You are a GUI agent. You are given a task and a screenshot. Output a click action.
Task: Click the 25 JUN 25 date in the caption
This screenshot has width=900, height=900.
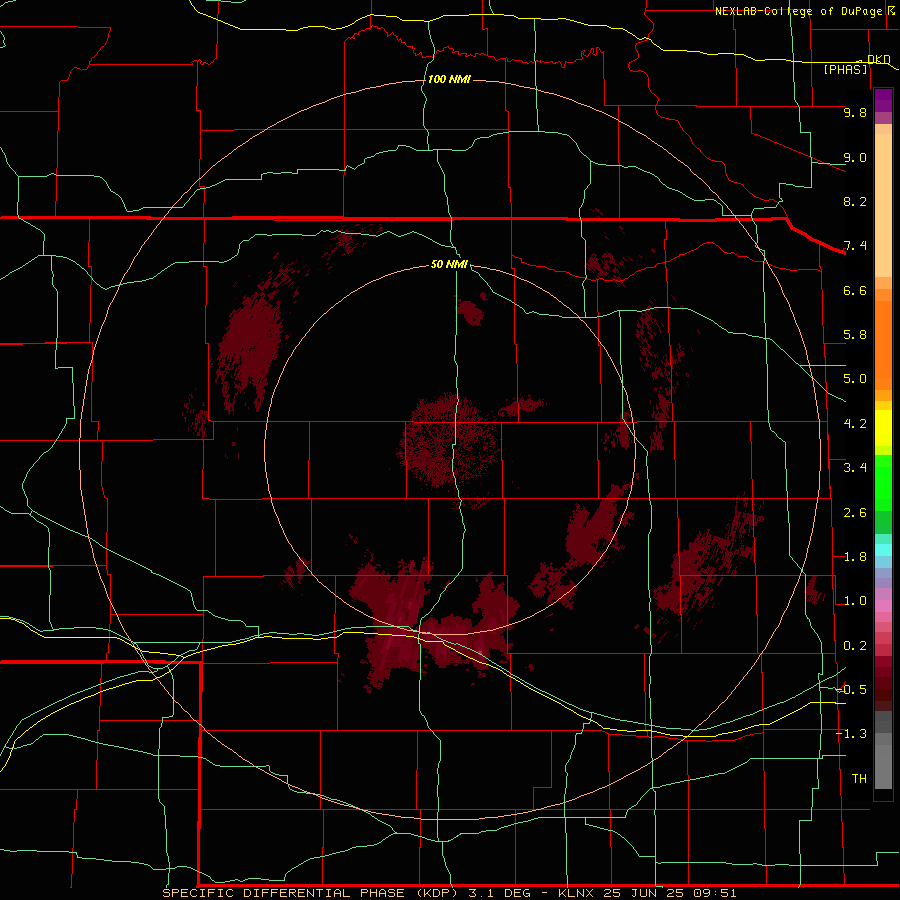point(645,893)
